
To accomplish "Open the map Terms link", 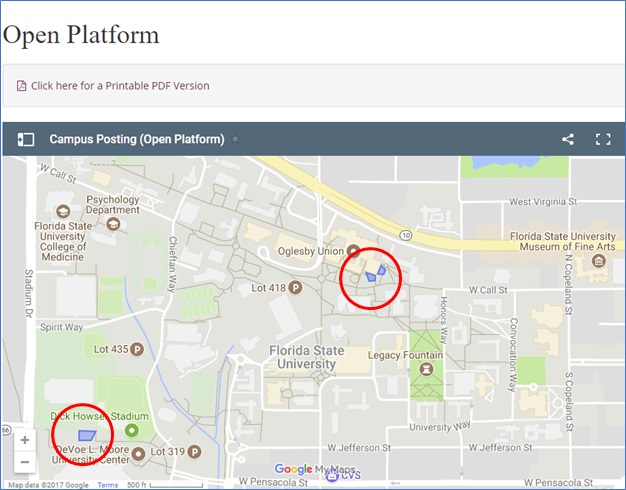I will point(107,485).
